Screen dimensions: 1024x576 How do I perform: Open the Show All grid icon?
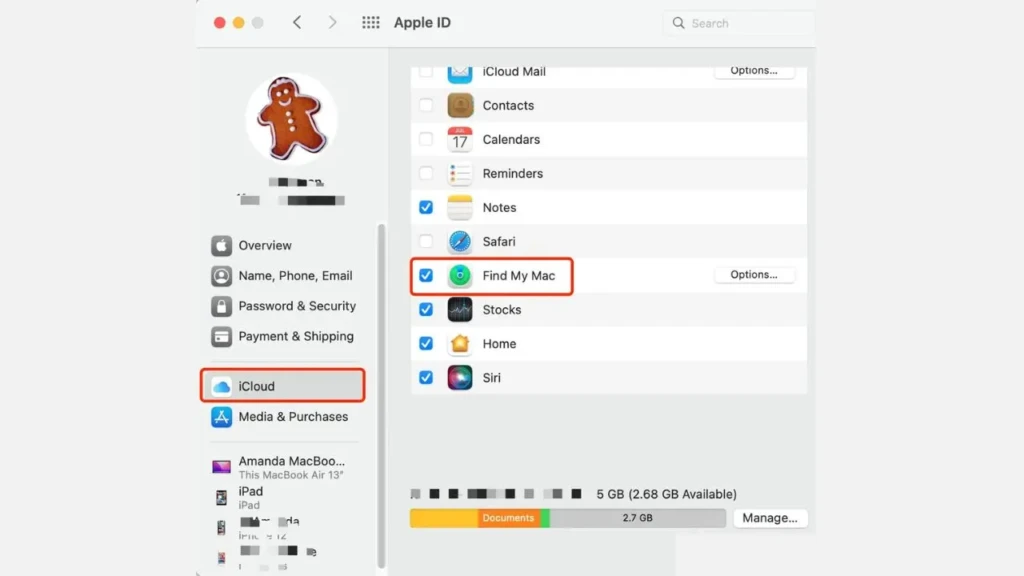370,22
